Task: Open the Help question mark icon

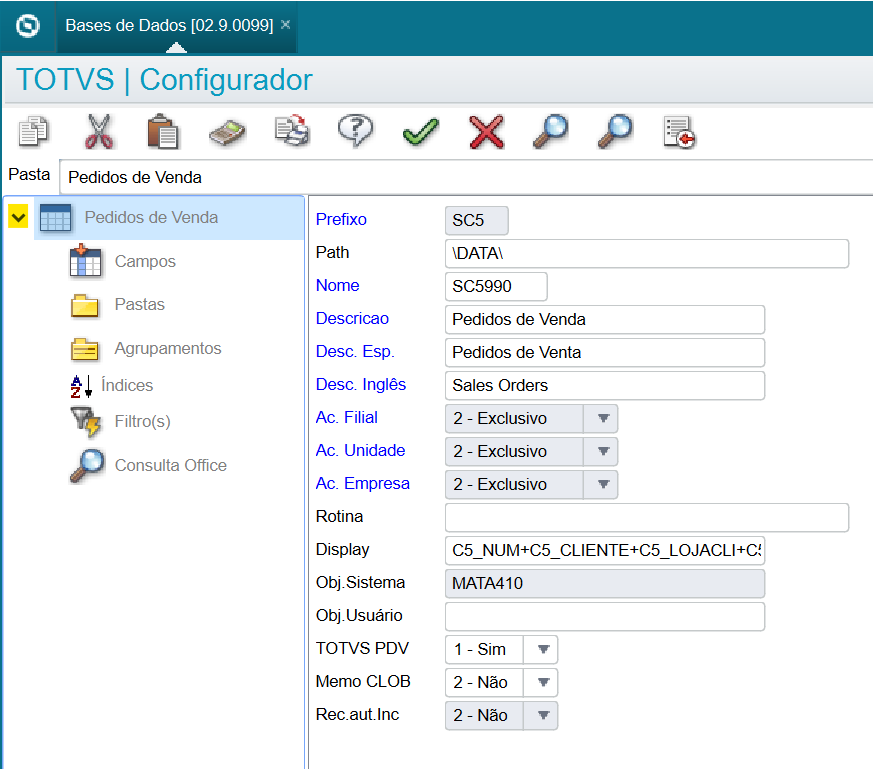Action: (356, 131)
